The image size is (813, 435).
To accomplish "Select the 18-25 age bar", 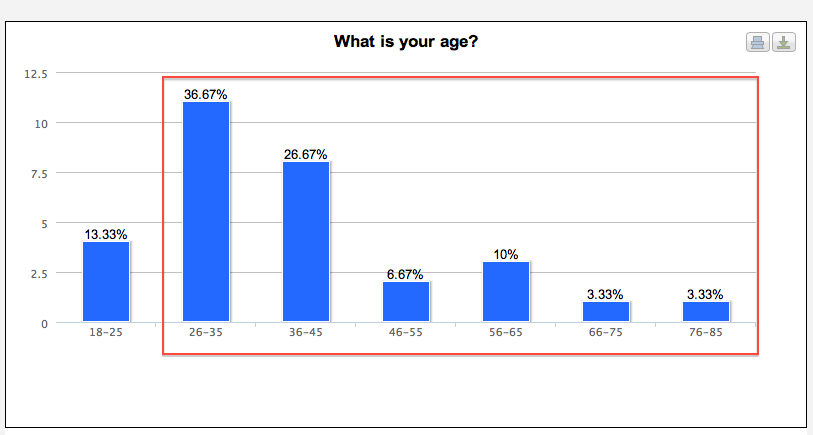I will point(106,282).
